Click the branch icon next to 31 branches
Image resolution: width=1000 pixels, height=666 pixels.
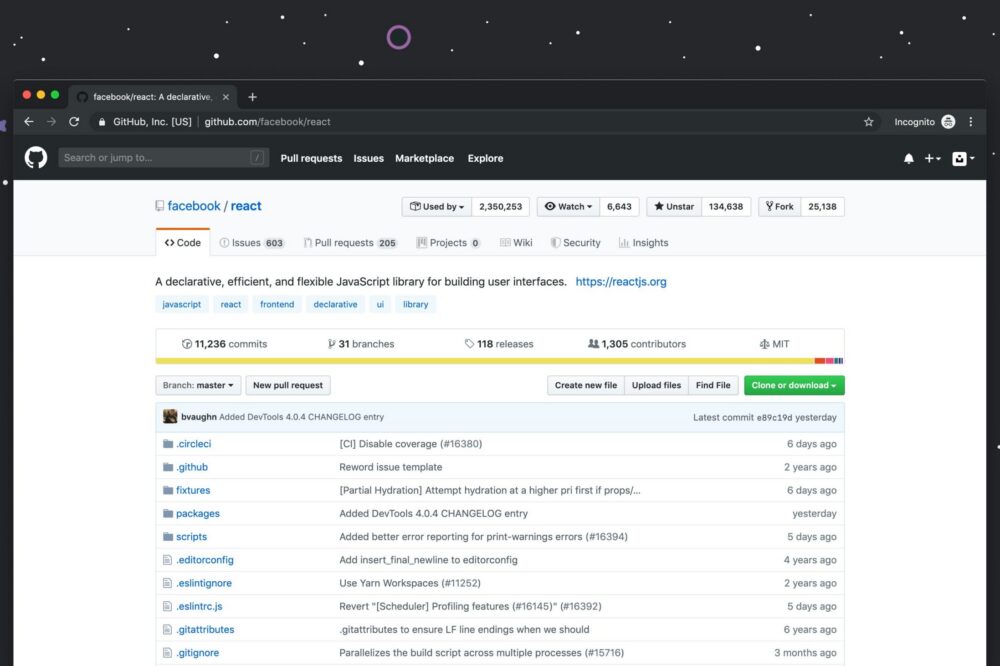pos(331,342)
